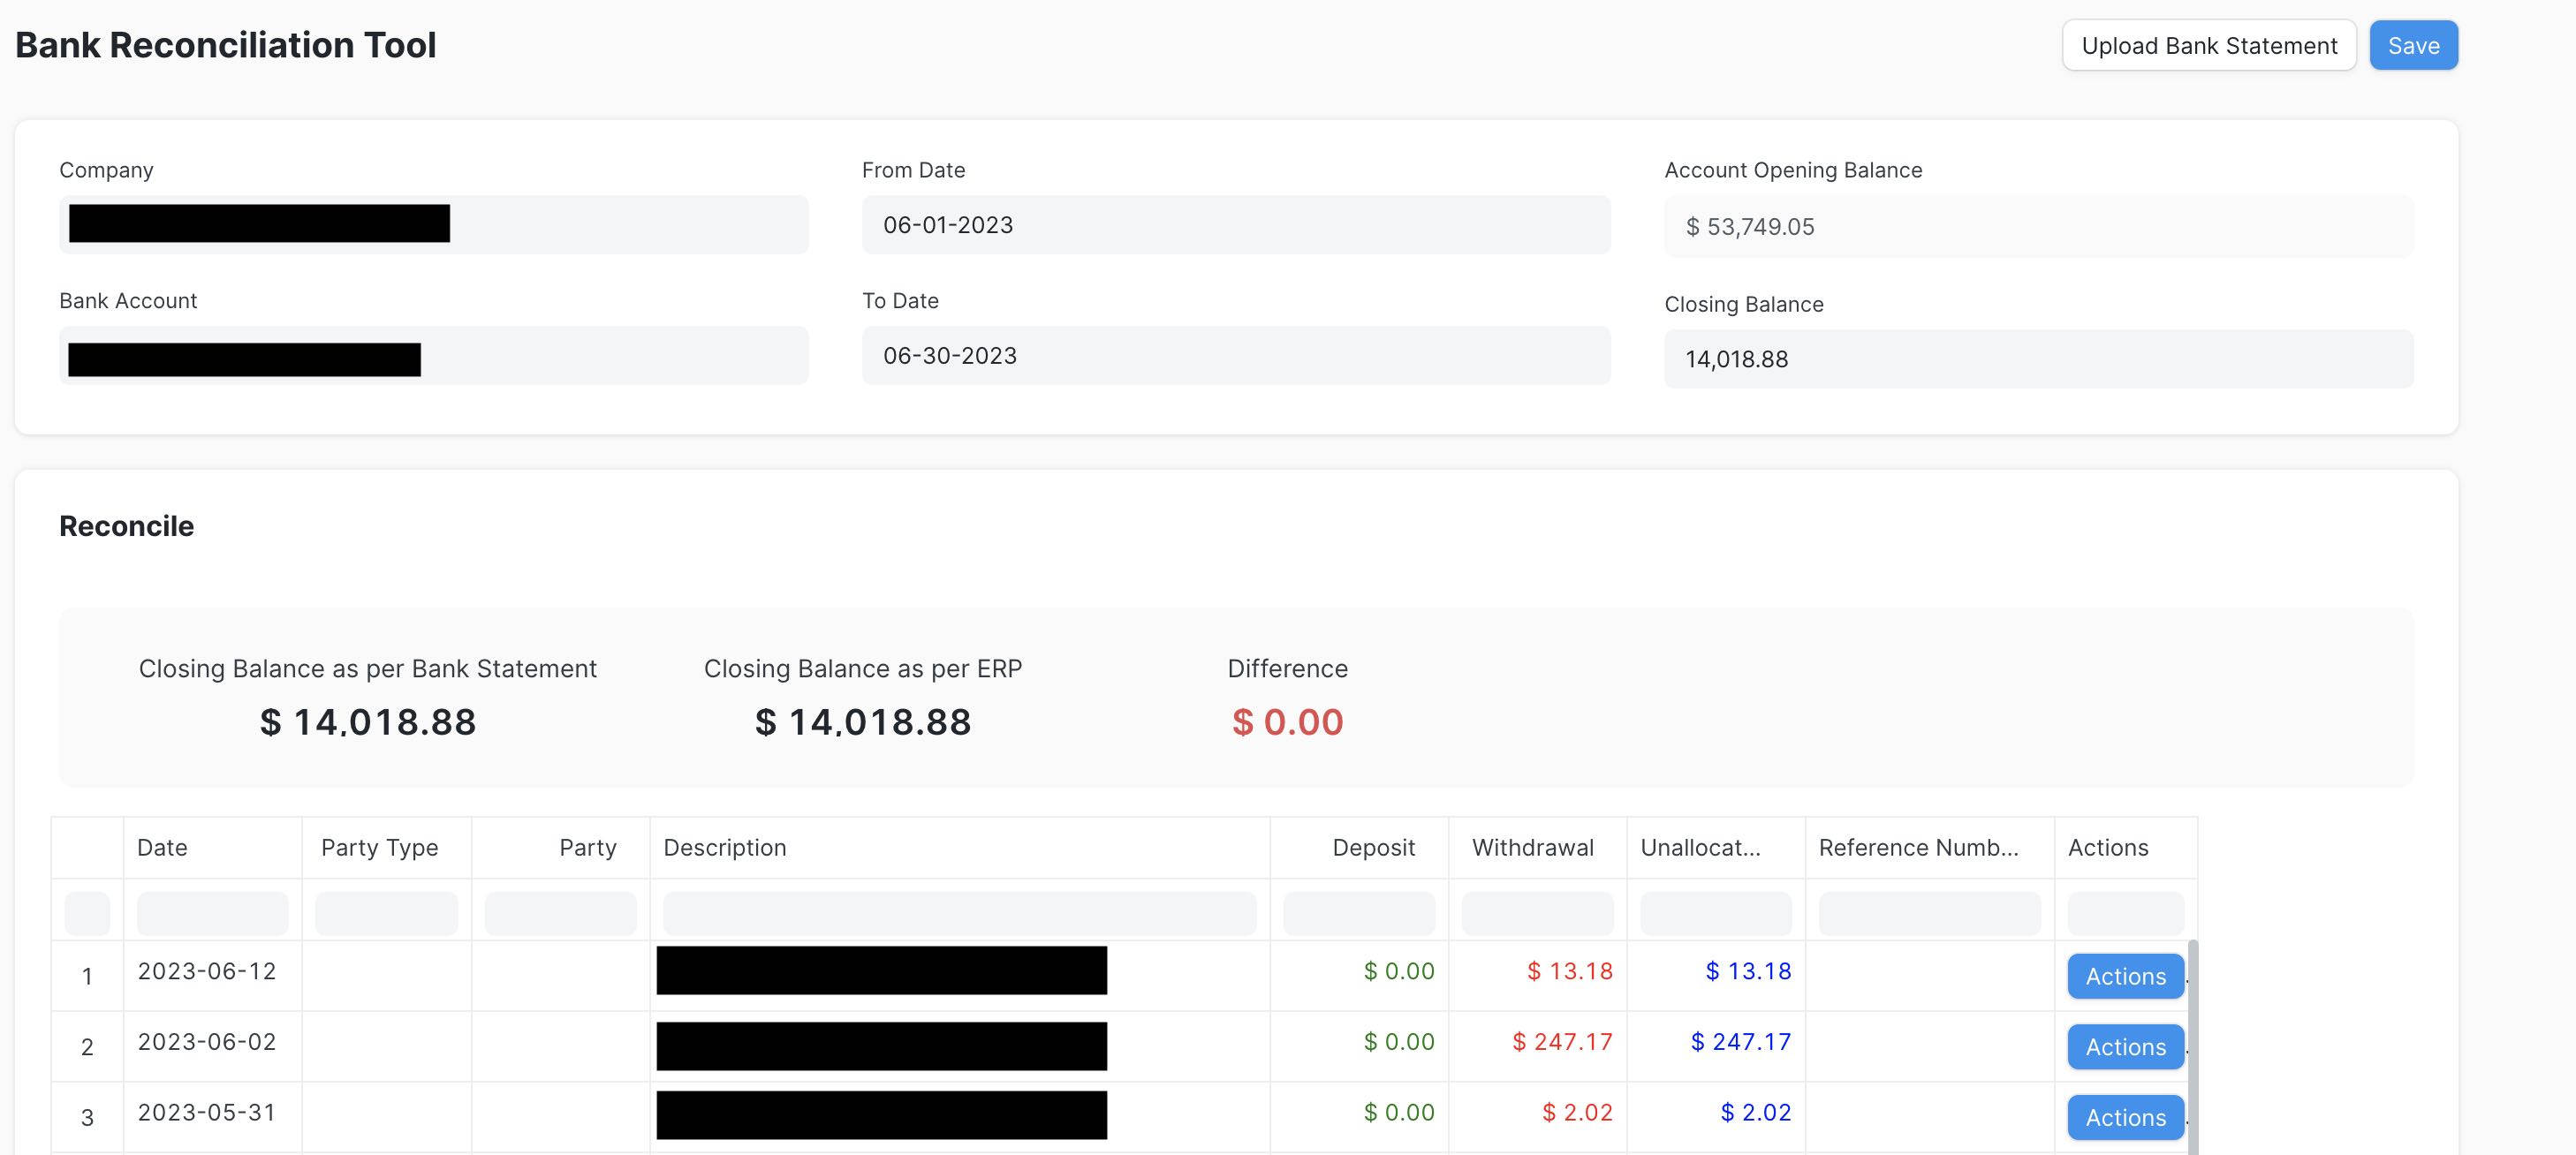2576x1155 pixels.
Task: Click the unallocated amount $ 13.18 link
Action: [1748, 970]
